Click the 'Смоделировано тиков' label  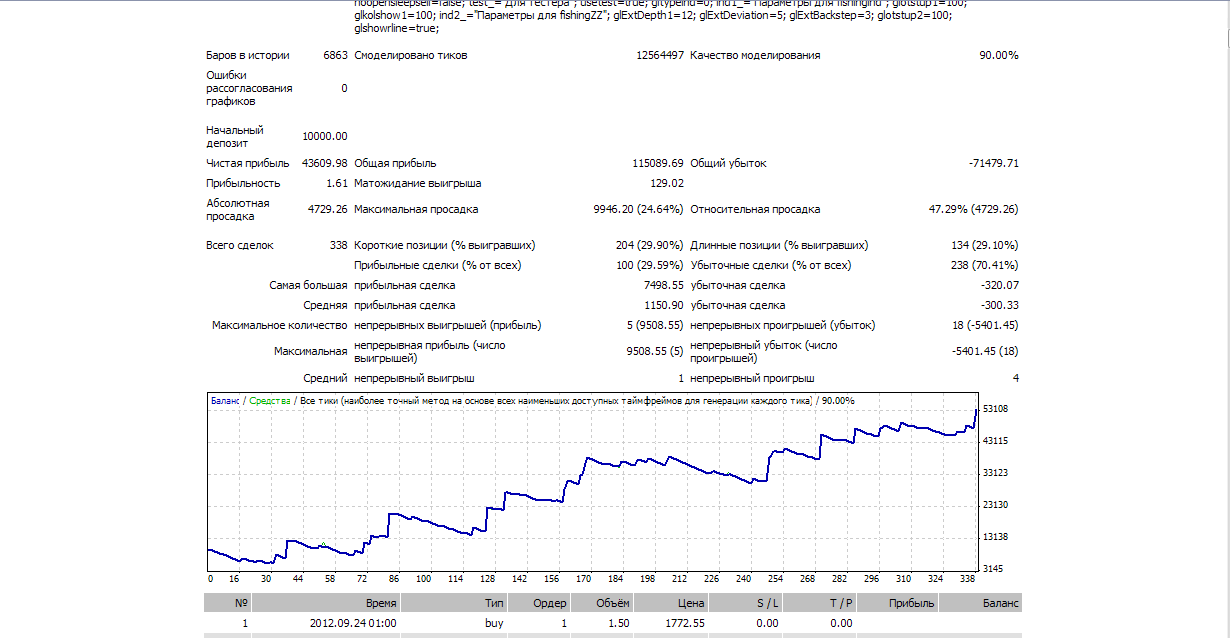(410, 55)
